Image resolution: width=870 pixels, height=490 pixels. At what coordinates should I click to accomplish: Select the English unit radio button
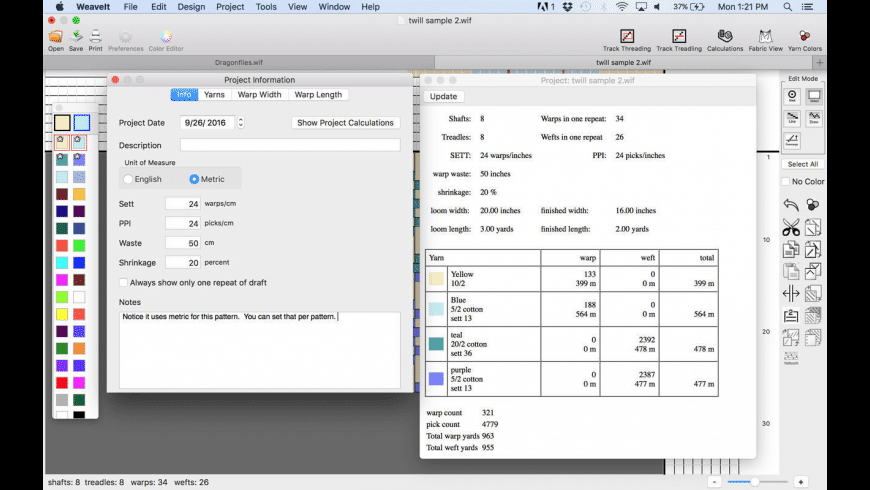coord(129,179)
